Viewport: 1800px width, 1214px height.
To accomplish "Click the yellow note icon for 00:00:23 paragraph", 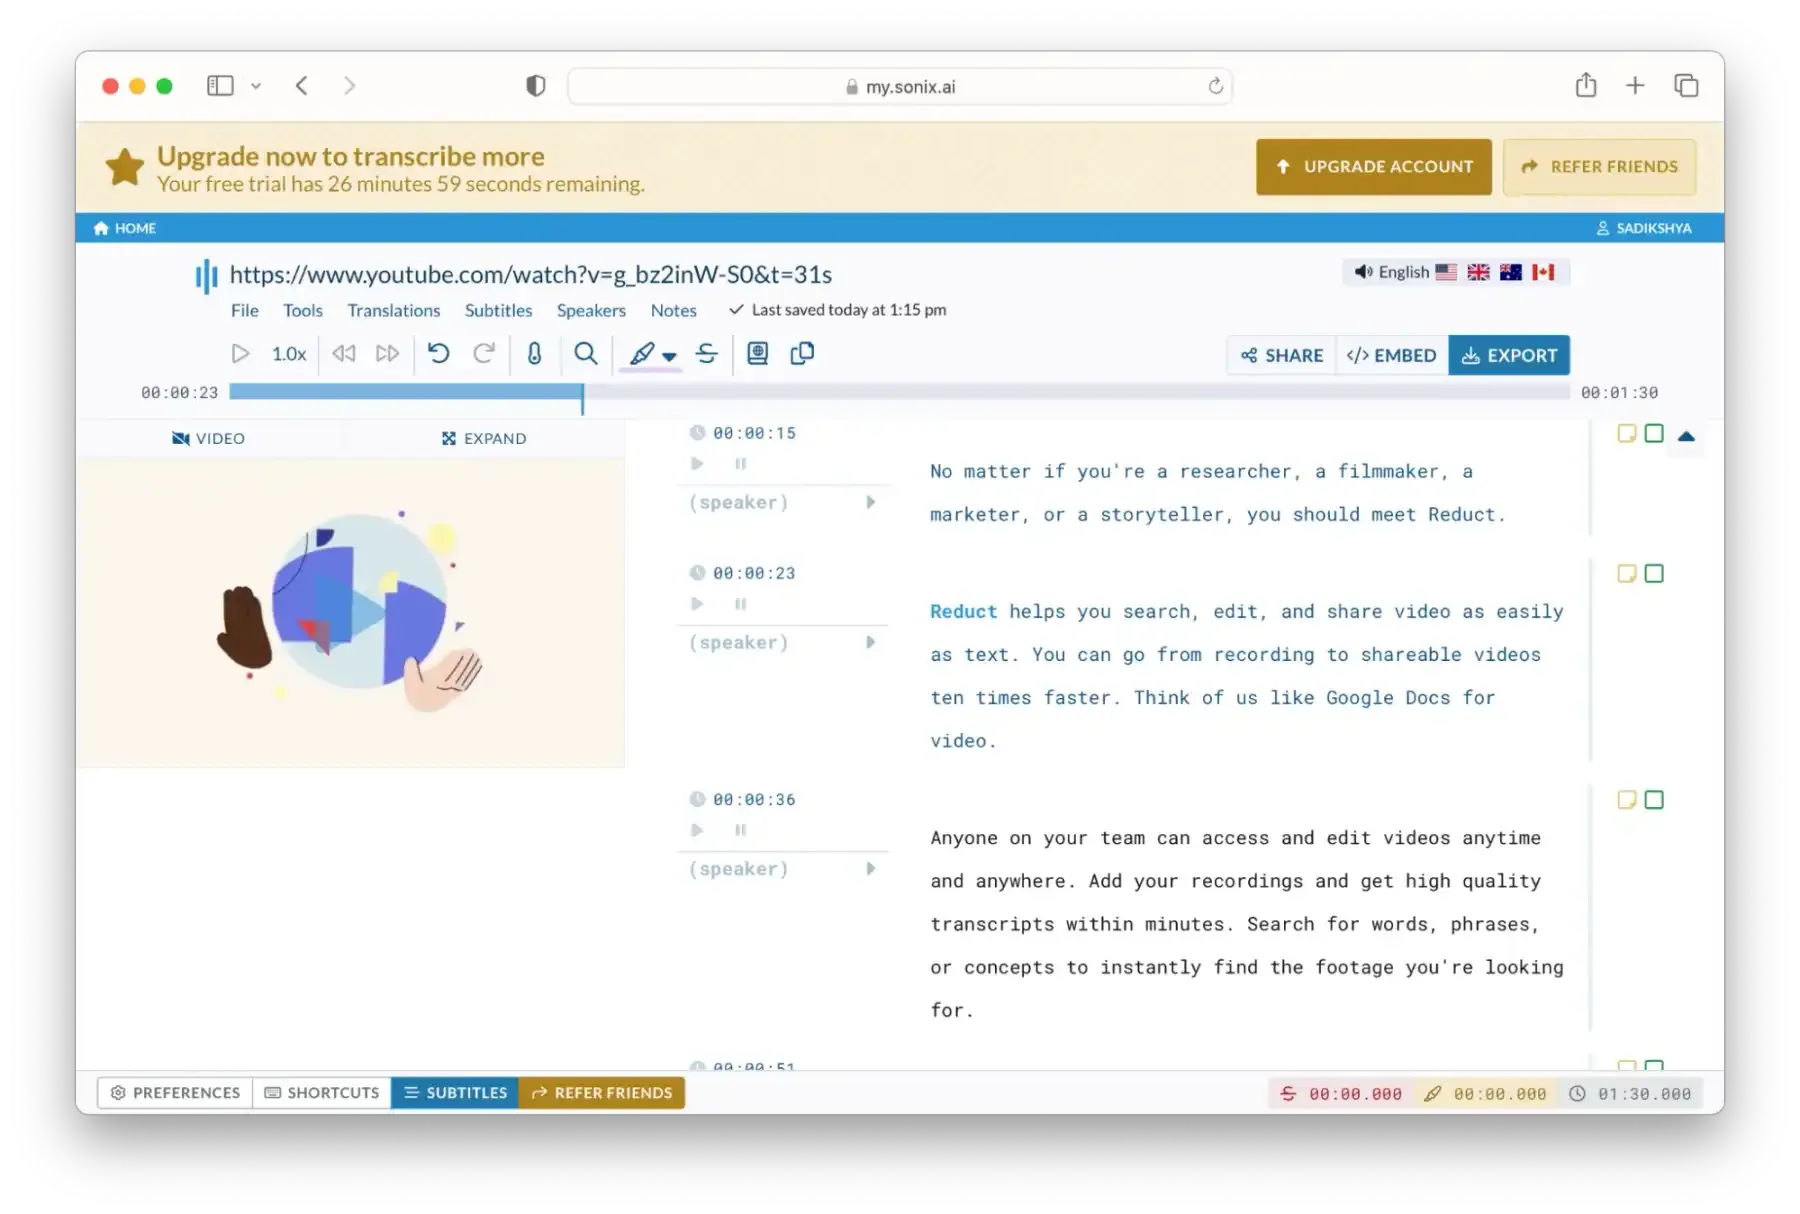I will point(1627,573).
